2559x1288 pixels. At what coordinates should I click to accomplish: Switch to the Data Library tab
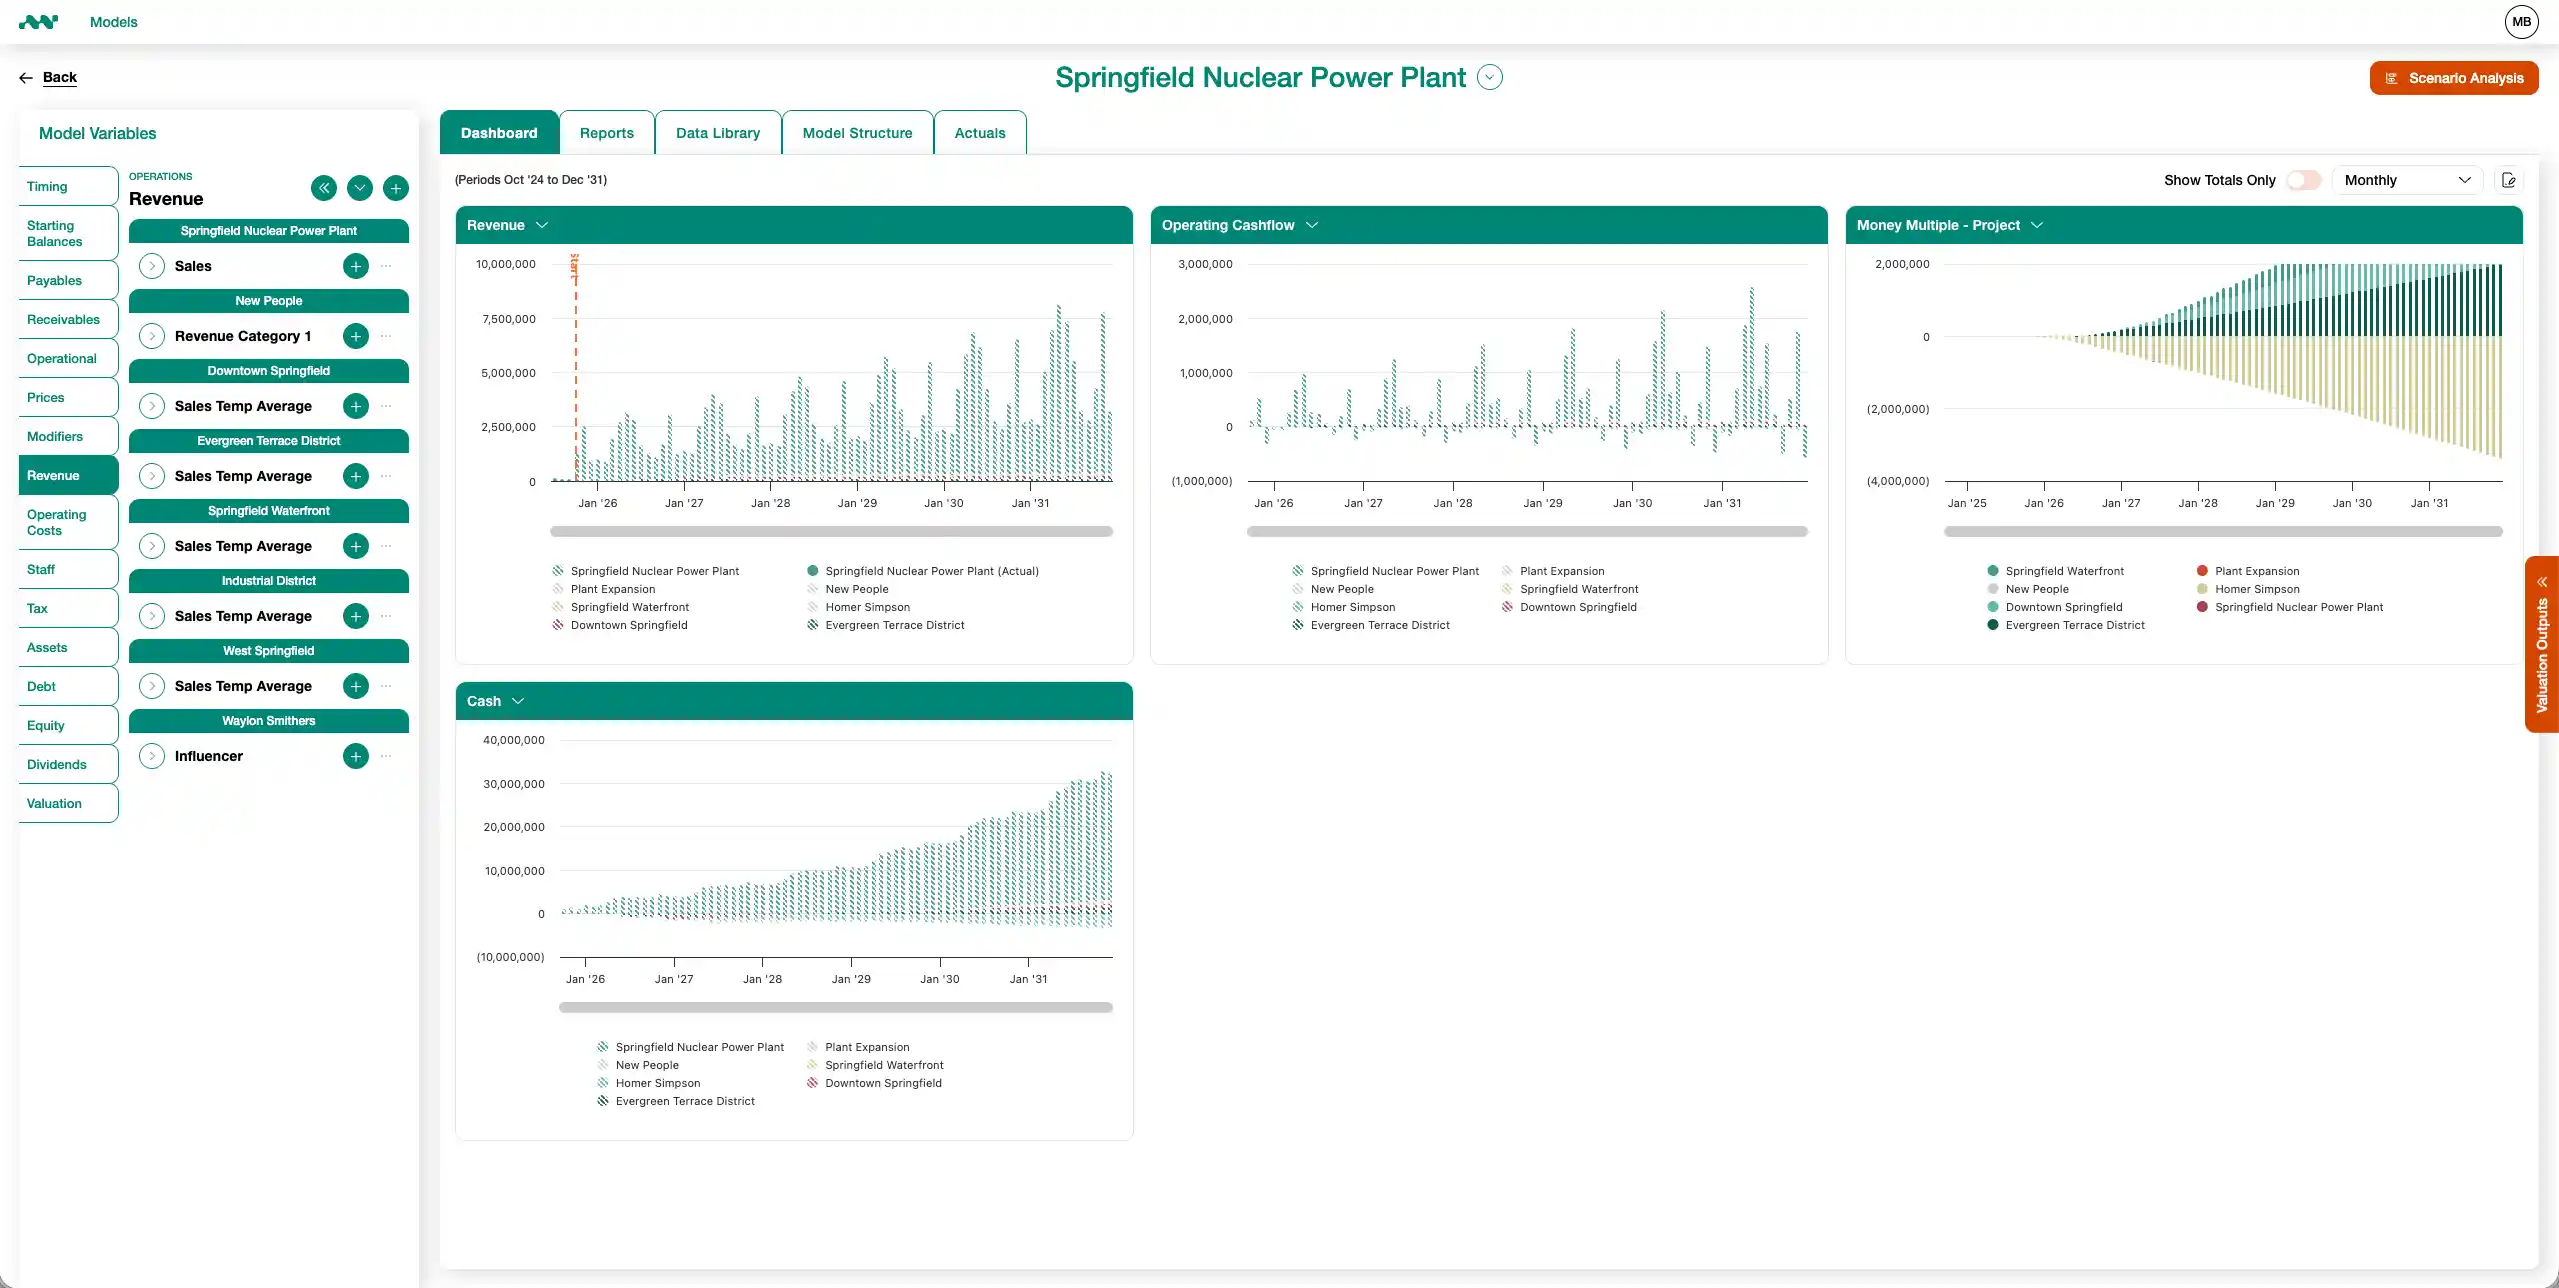click(717, 133)
